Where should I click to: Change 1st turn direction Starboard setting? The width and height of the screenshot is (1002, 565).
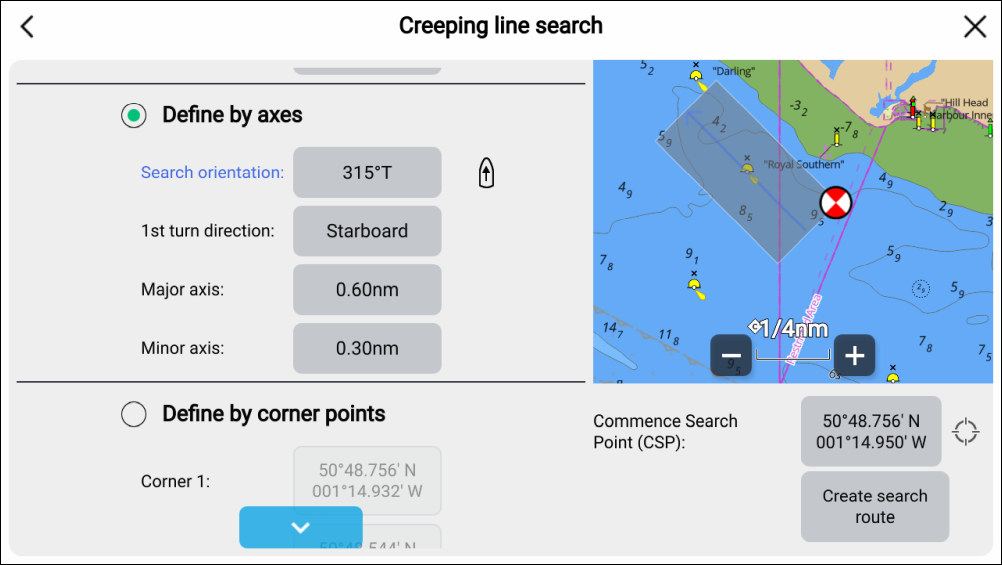click(367, 231)
